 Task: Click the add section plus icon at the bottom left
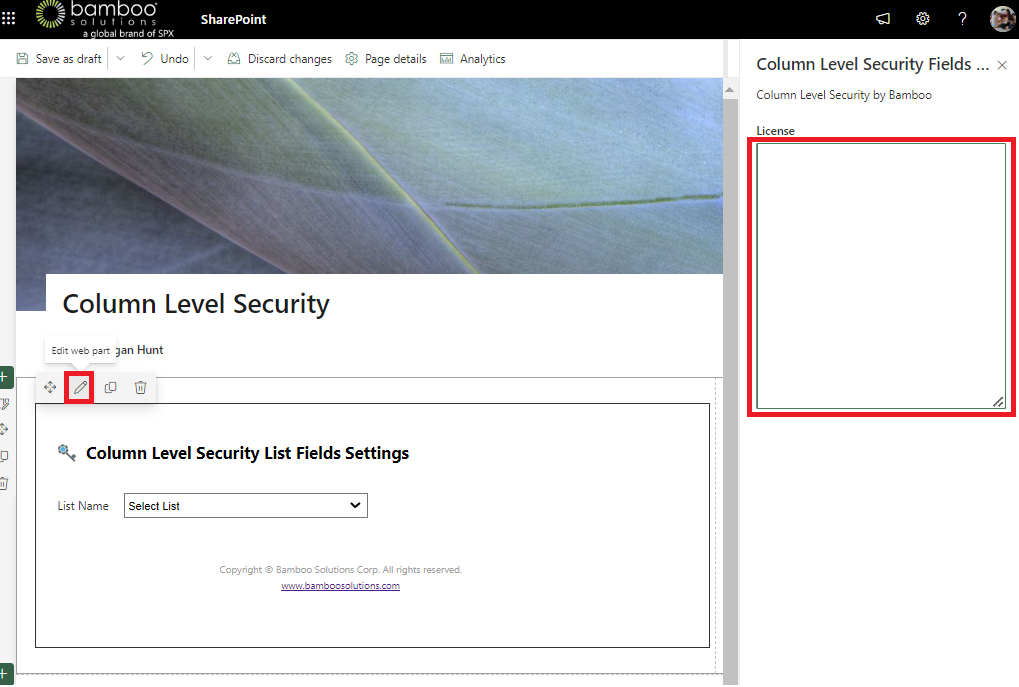pos(4,674)
